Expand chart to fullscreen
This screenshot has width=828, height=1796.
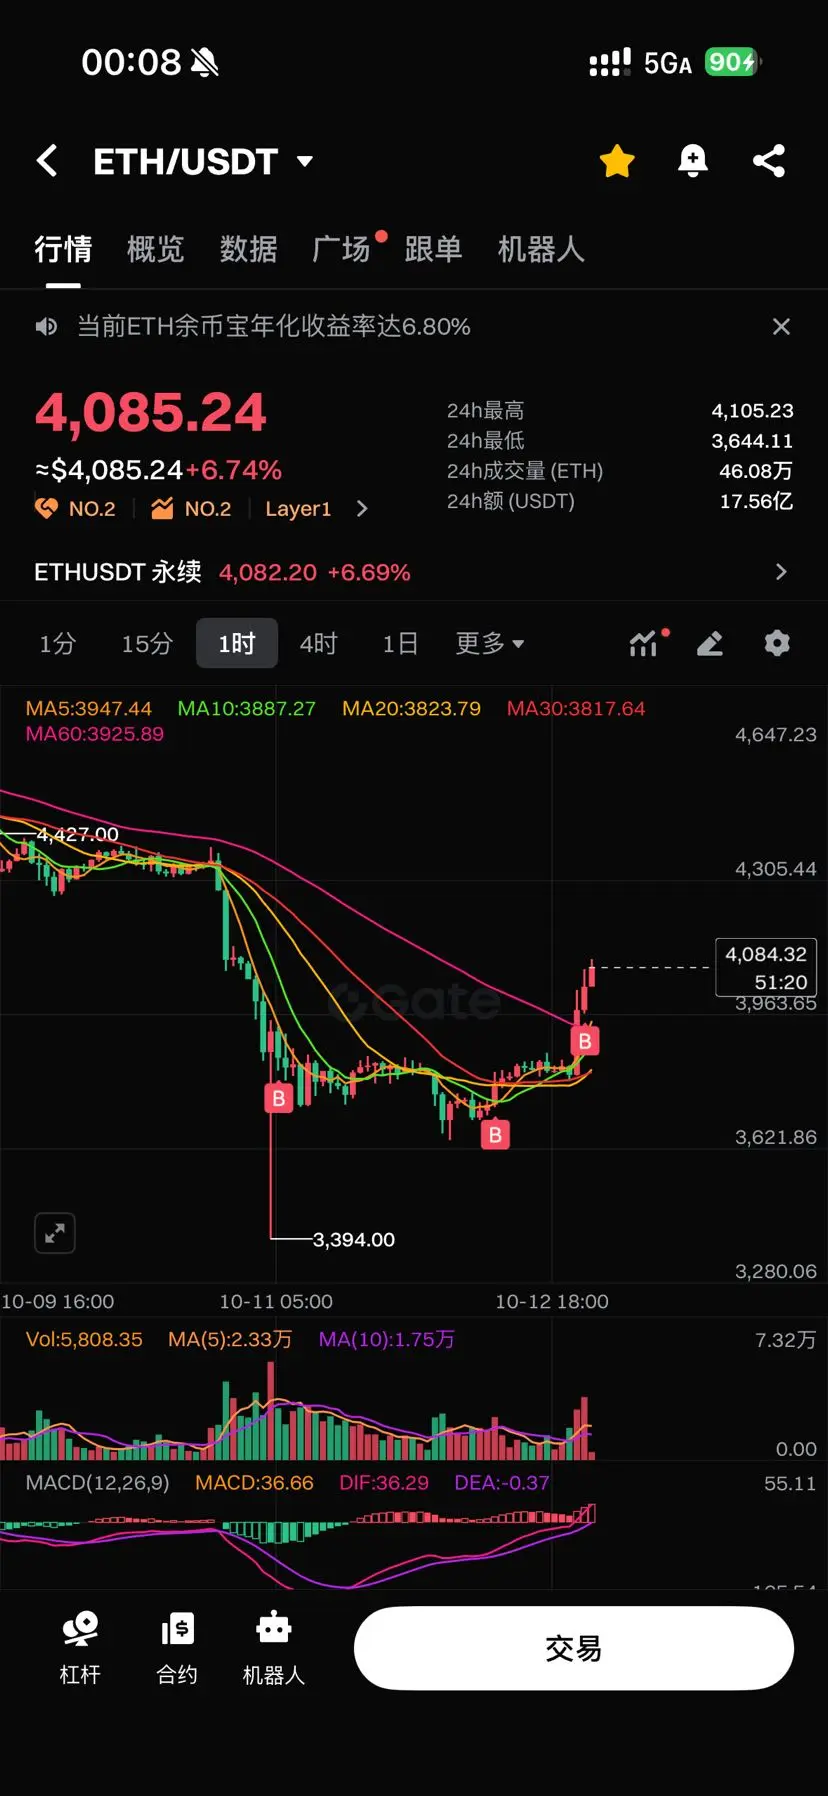point(55,1233)
